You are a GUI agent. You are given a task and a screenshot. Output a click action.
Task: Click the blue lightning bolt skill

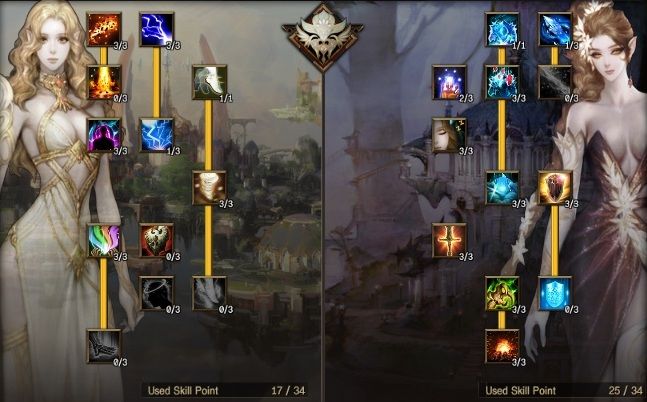[157, 30]
